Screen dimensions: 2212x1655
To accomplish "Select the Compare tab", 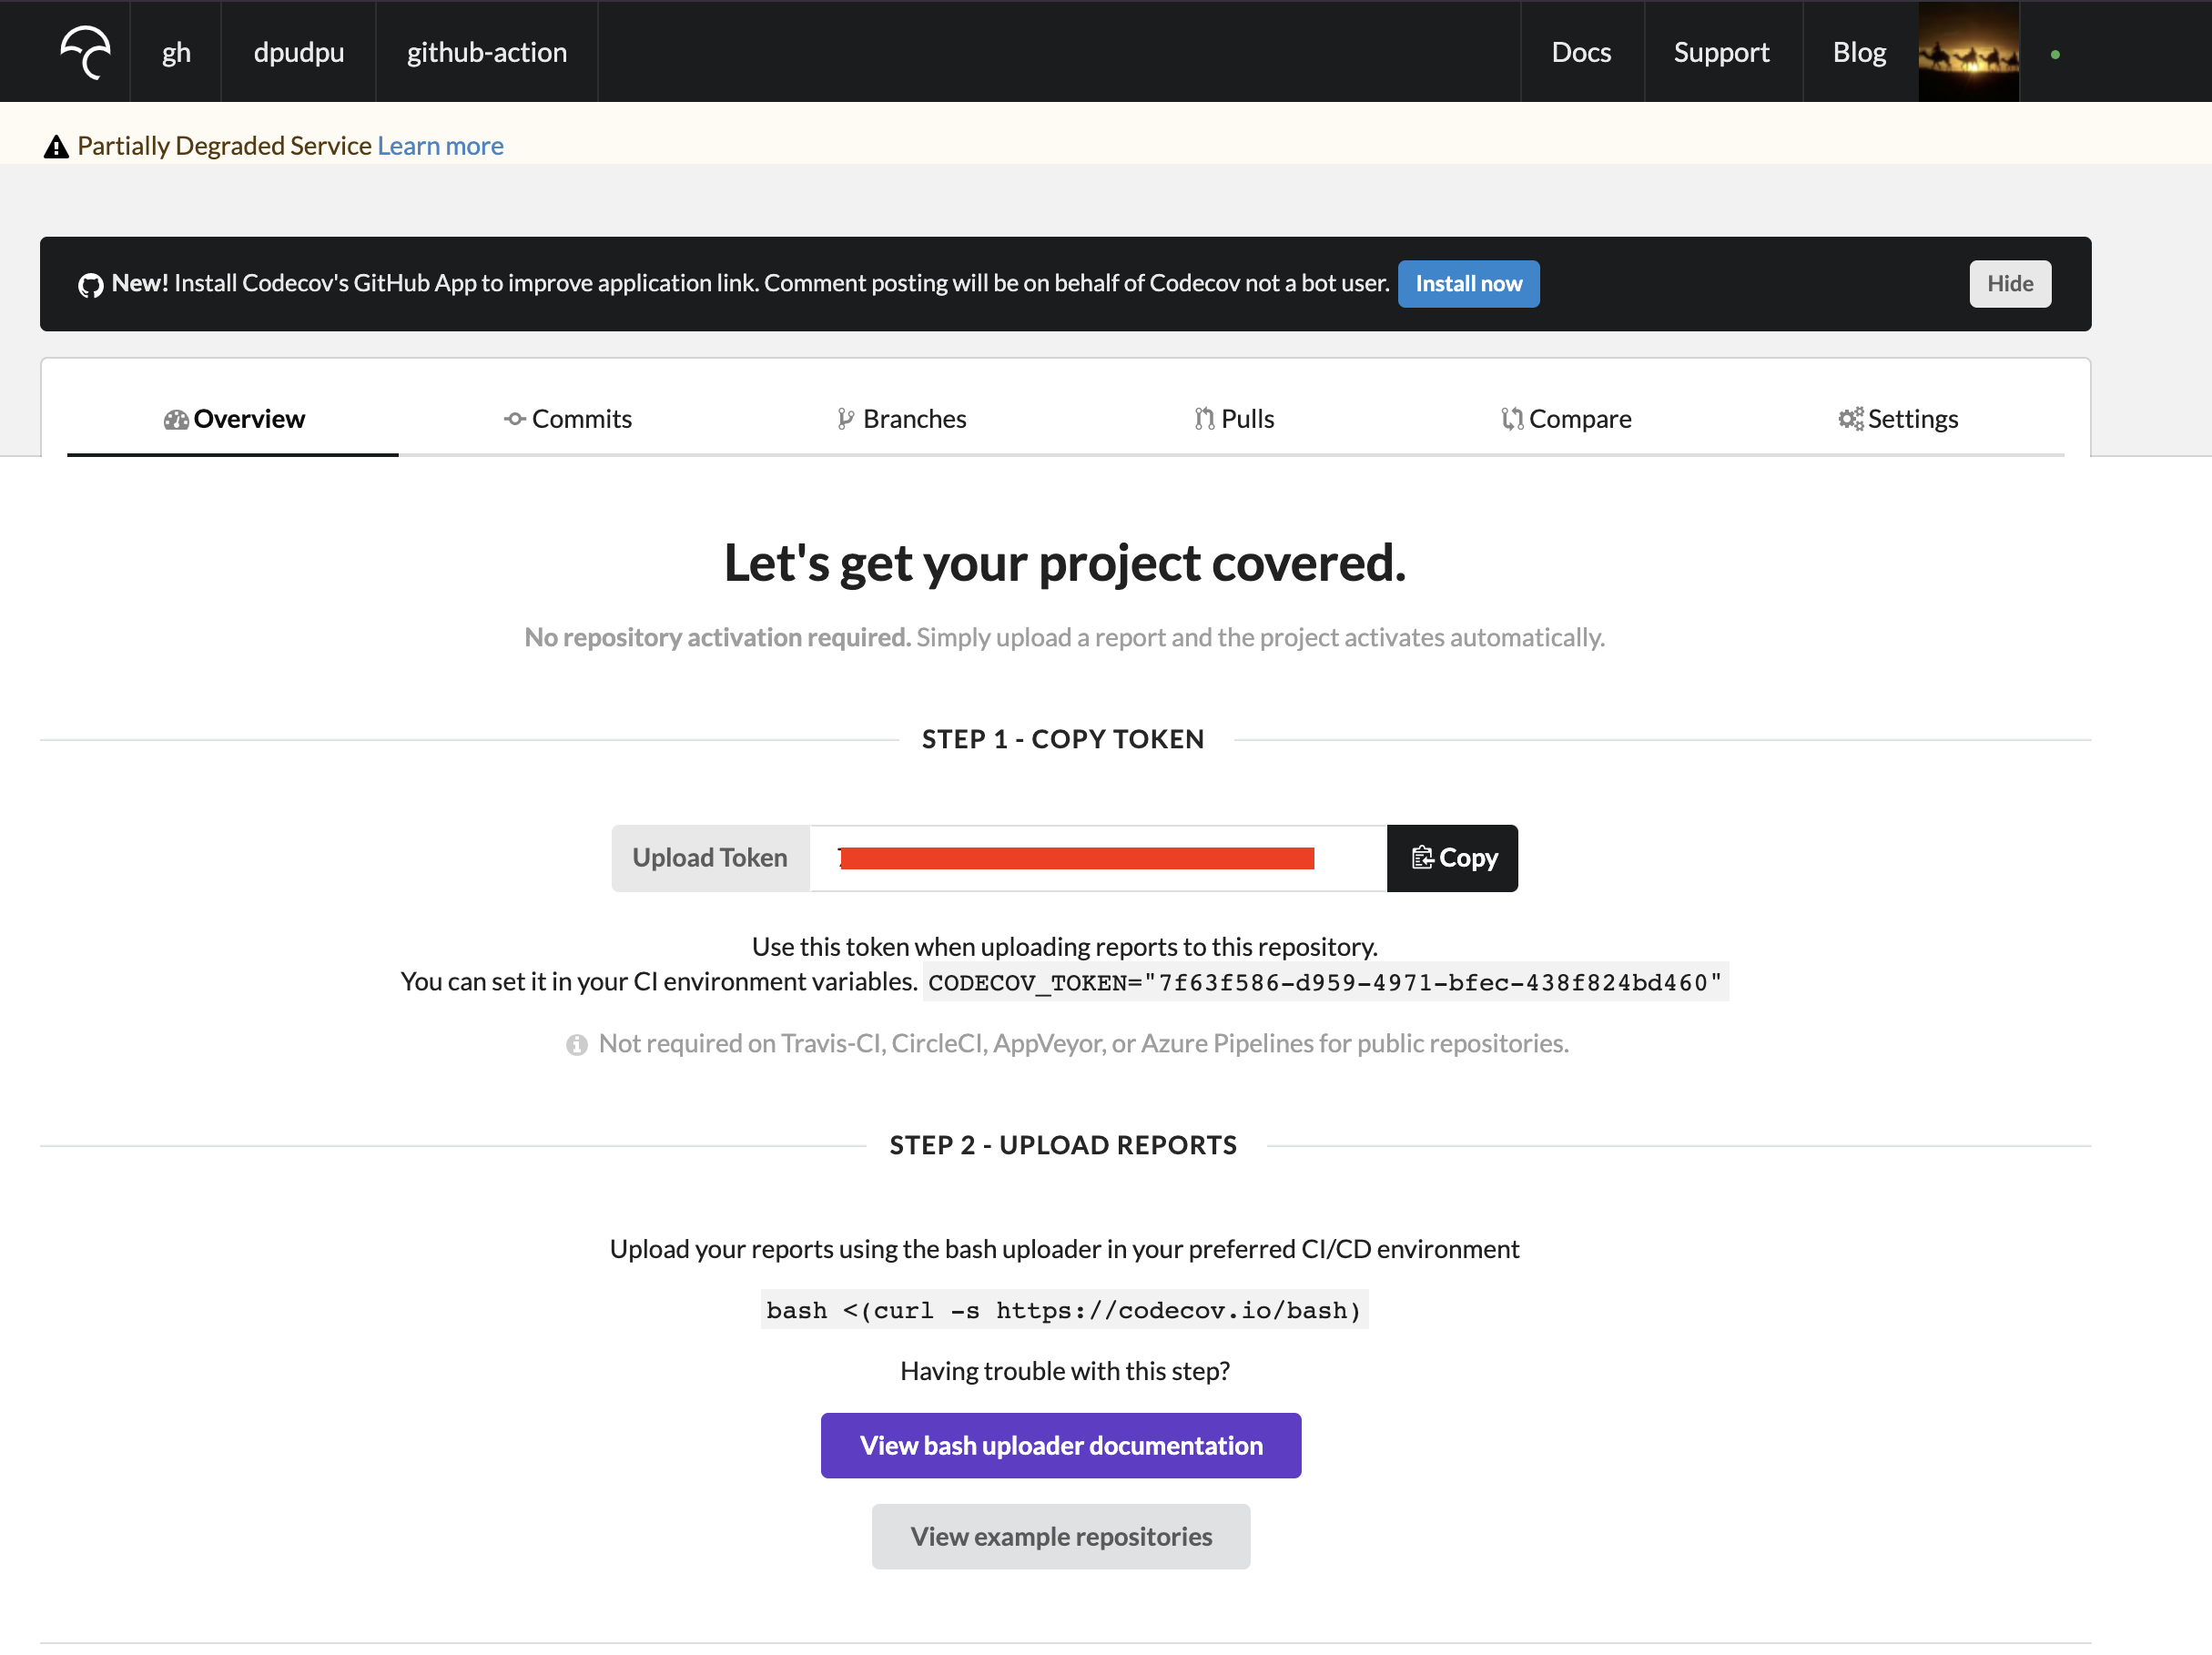I will tap(1565, 419).
